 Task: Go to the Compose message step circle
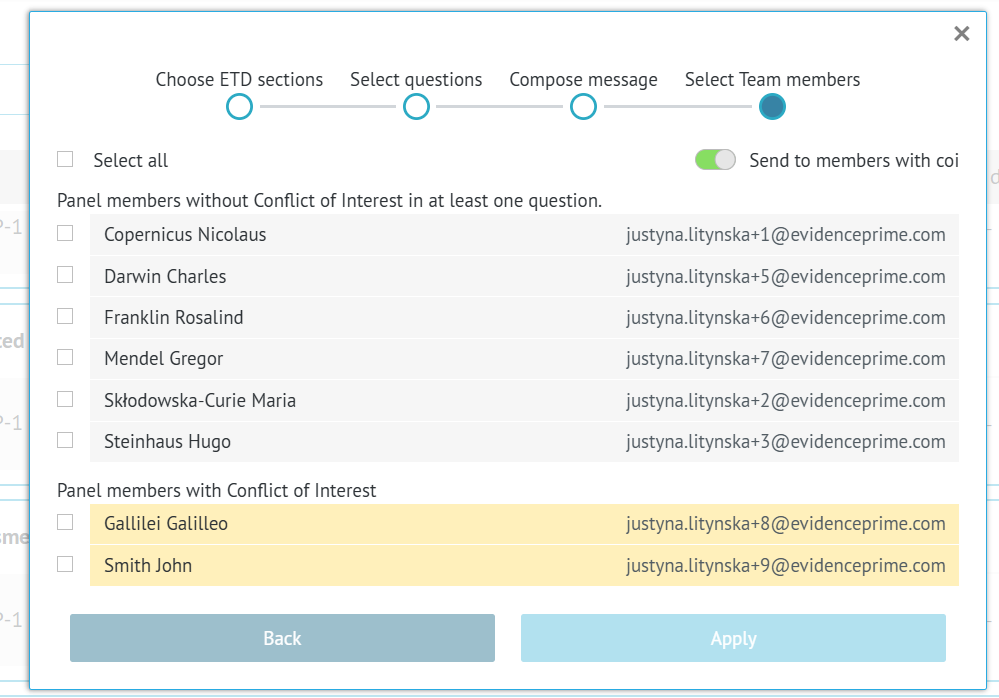click(x=583, y=107)
